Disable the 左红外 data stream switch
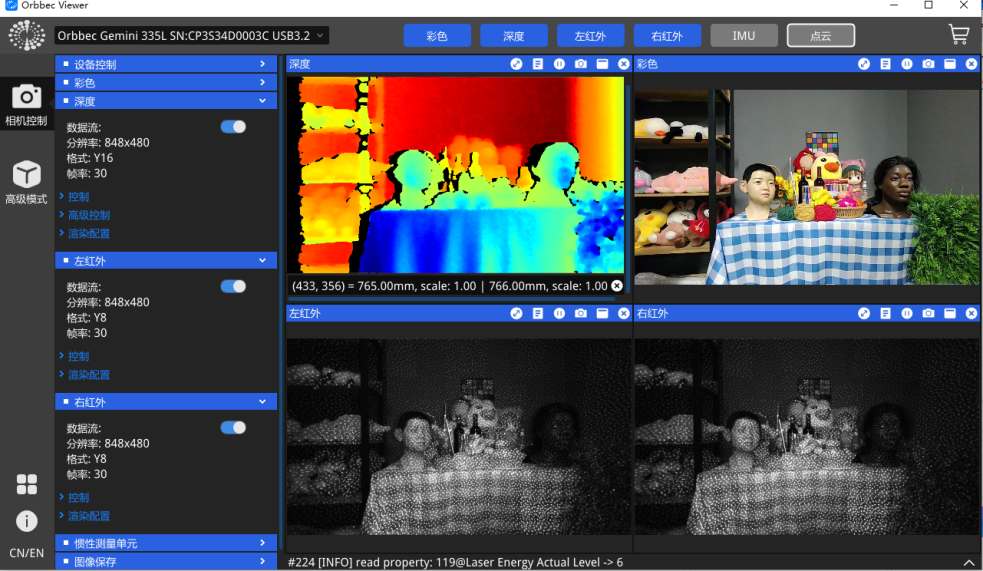The image size is (983, 571). tap(233, 286)
